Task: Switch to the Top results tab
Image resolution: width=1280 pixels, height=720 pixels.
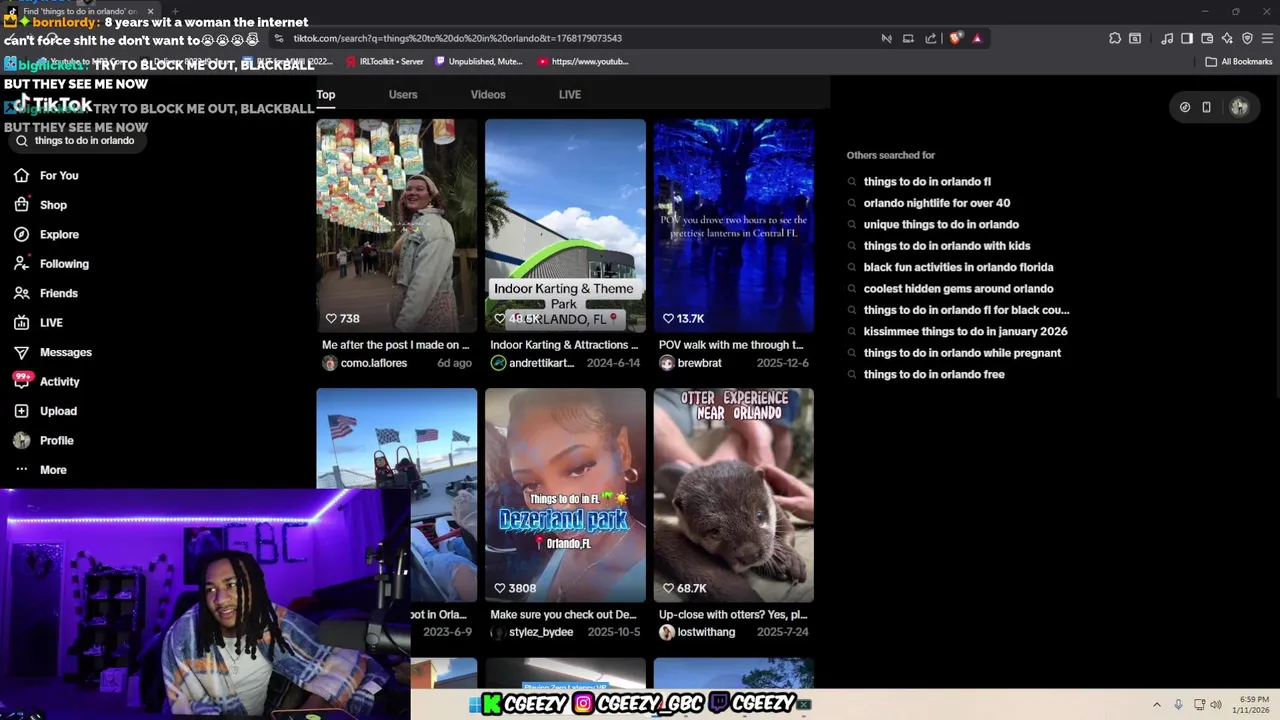Action: pyautogui.click(x=326, y=95)
